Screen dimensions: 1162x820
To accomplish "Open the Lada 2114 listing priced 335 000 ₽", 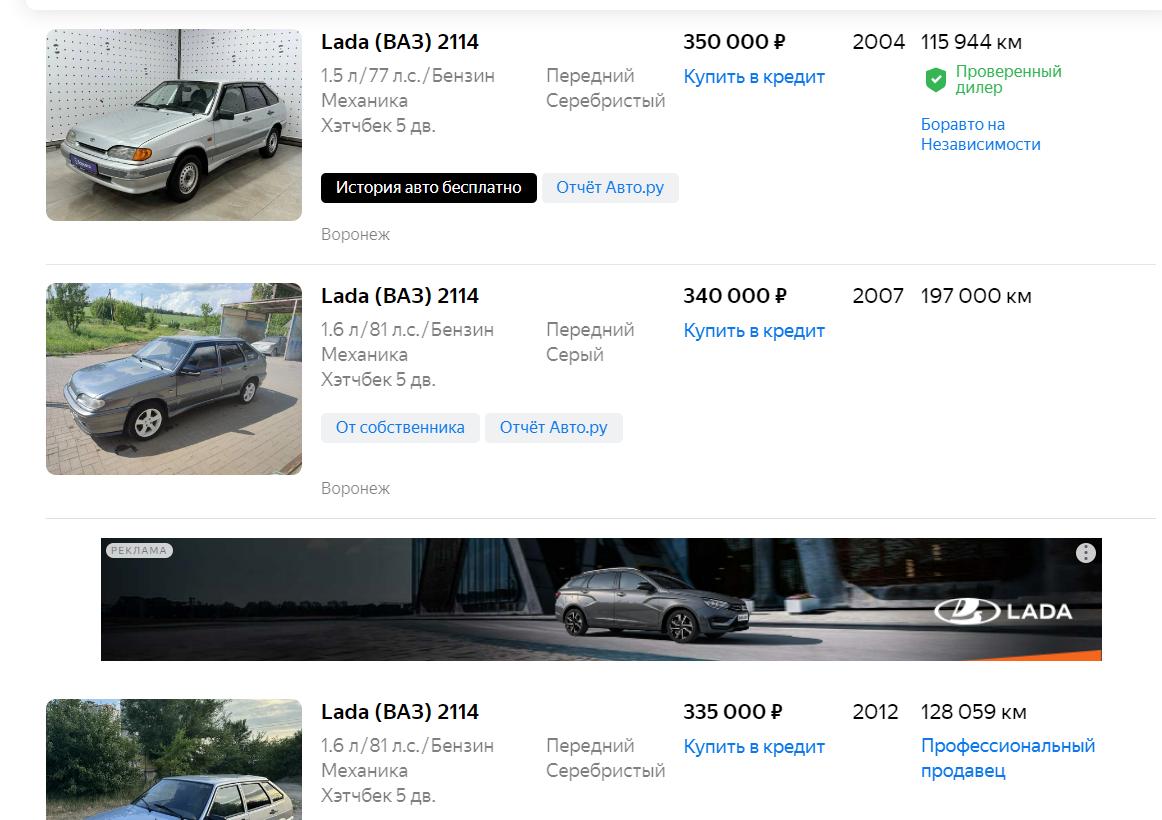I will click(399, 712).
